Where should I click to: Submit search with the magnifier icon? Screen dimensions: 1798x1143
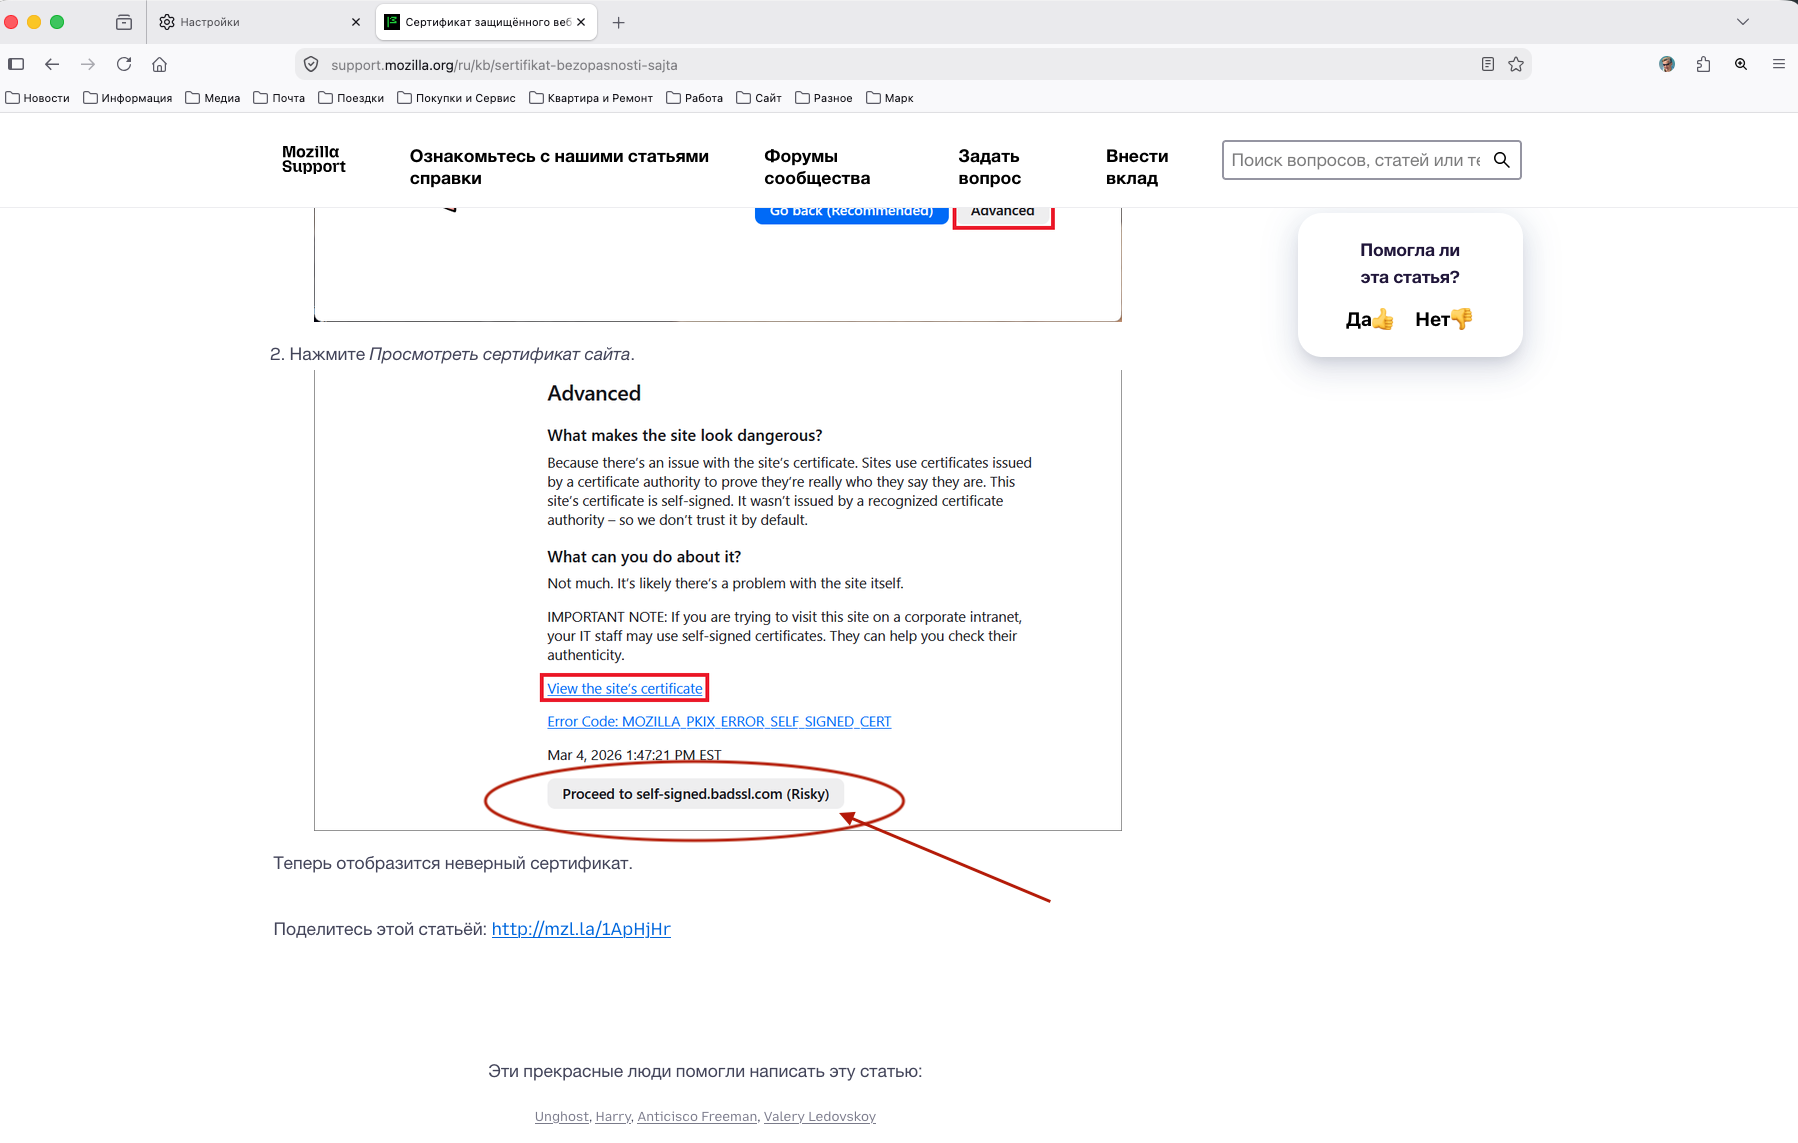tap(1501, 160)
